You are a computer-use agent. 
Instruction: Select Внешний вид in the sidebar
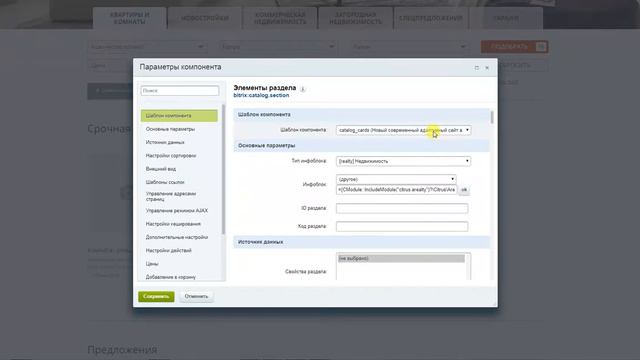pos(161,169)
